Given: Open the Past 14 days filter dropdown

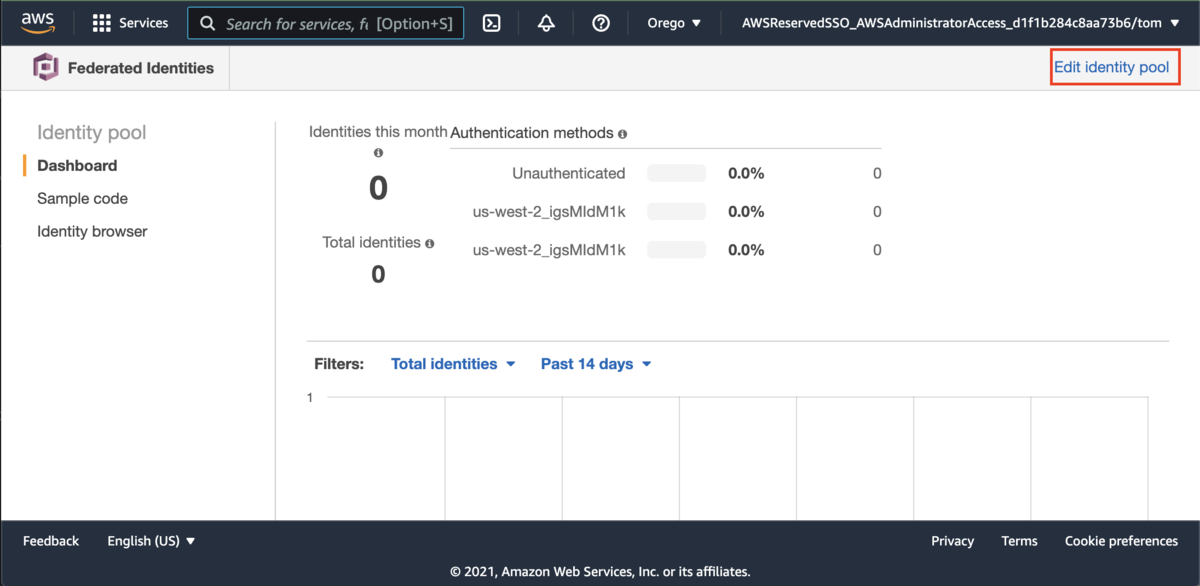Looking at the screenshot, I should [x=596, y=364].
